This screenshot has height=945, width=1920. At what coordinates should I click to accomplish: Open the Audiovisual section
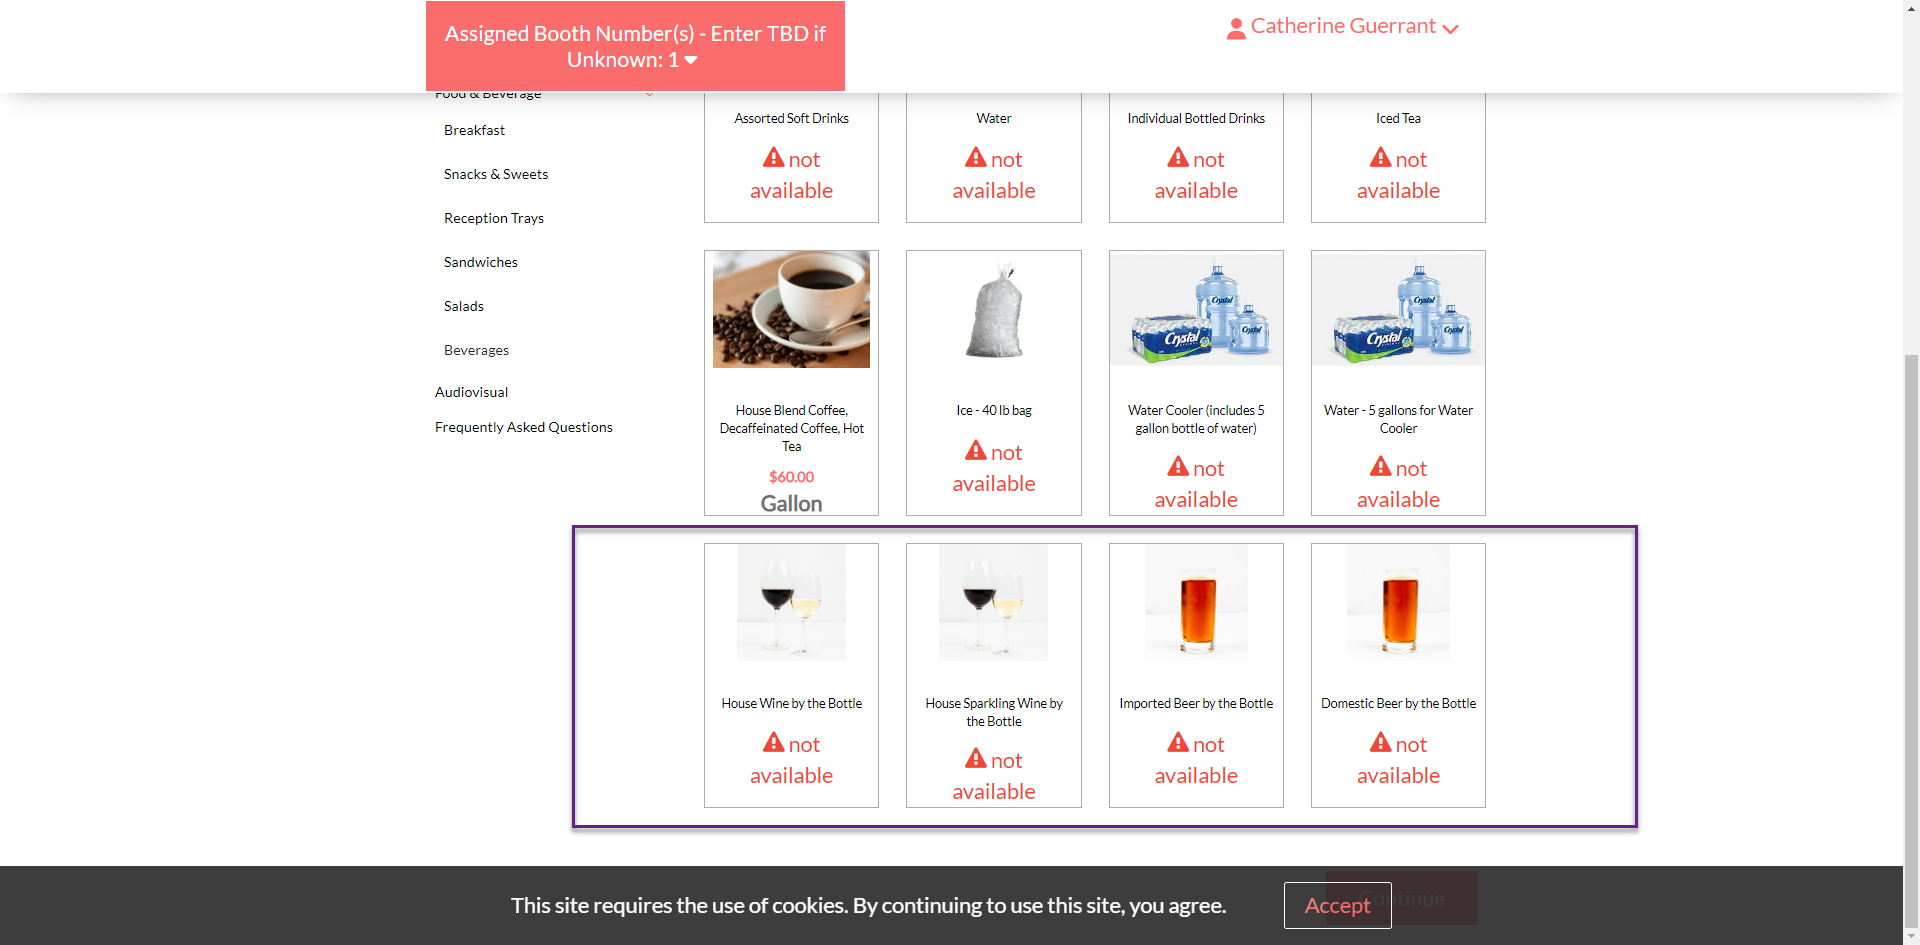(471, 392)
